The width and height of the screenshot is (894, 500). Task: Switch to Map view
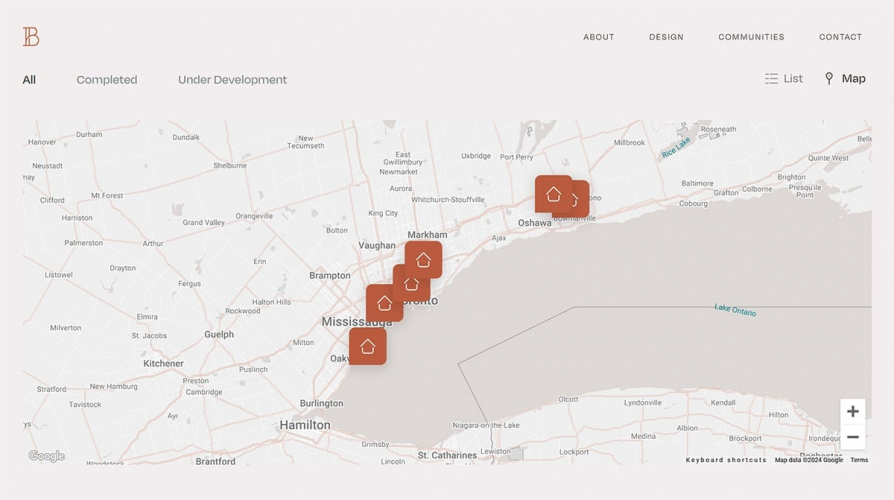[845, 79]
